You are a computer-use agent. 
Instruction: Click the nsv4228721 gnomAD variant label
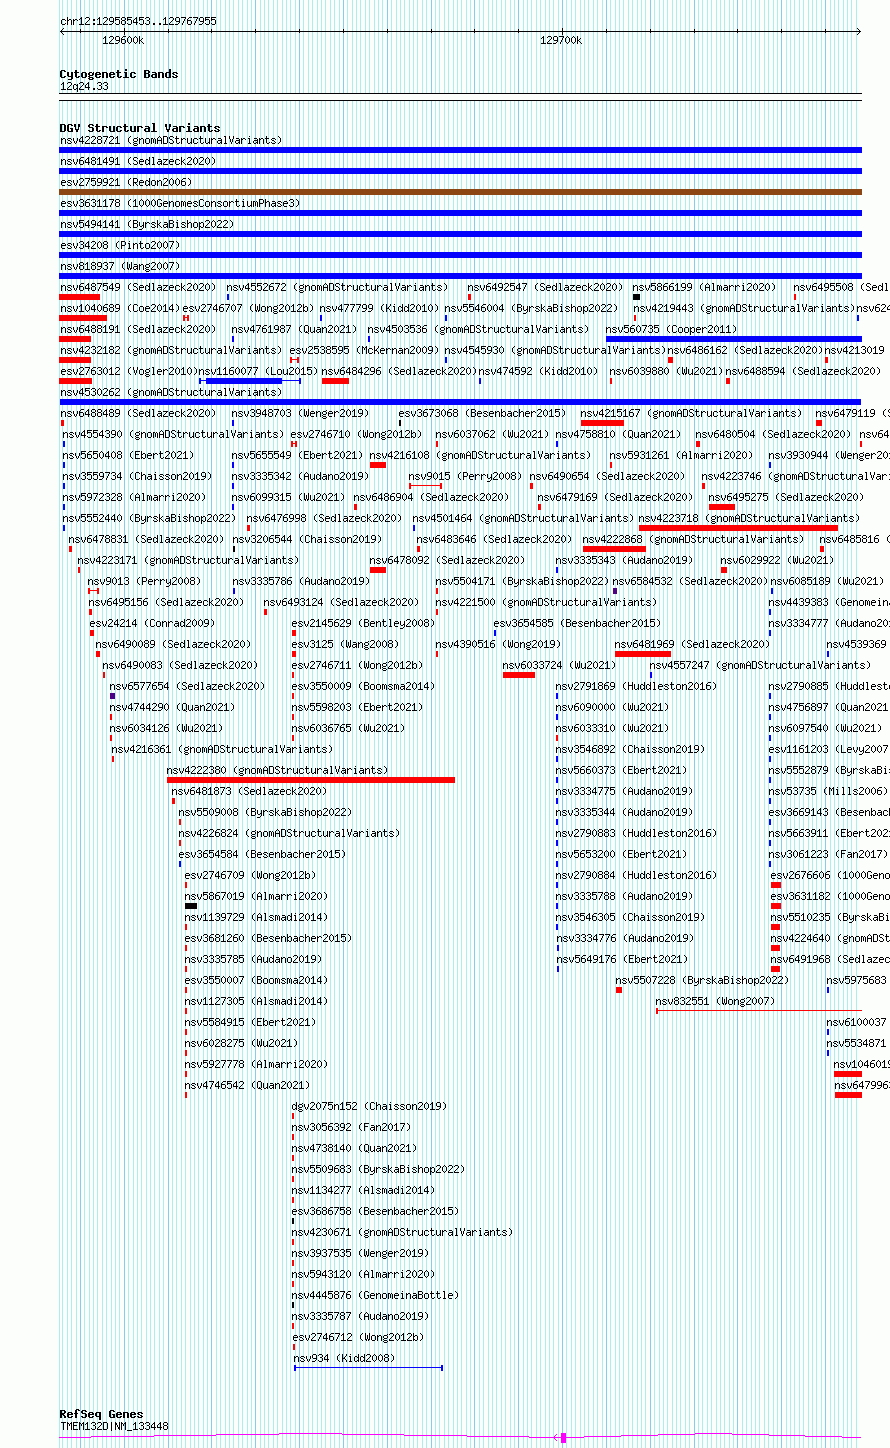[170, 140]
